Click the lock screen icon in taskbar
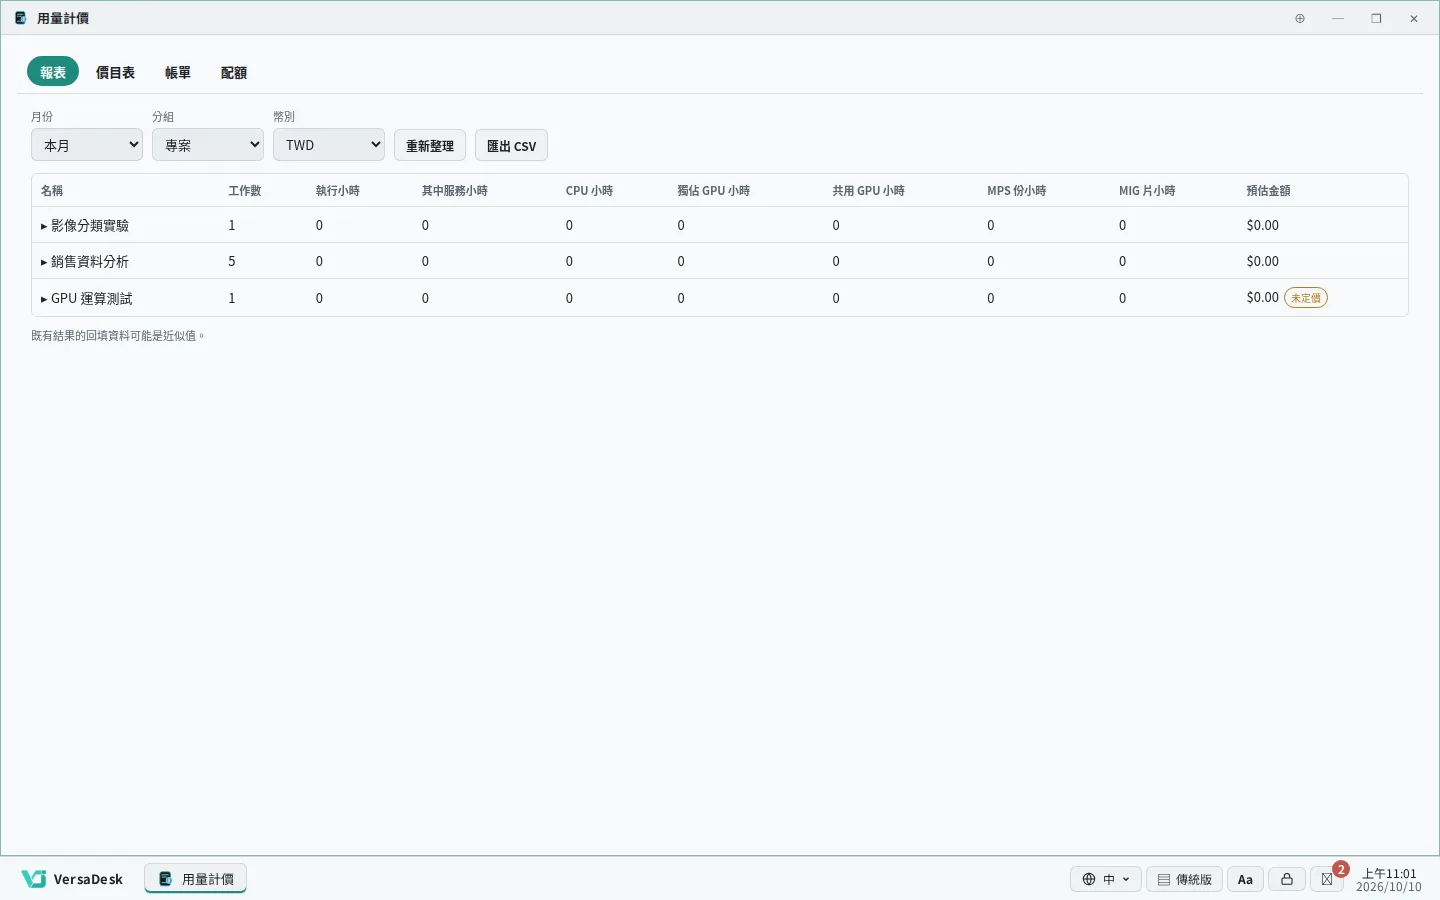1440x900 pixels. (1287, 879)
